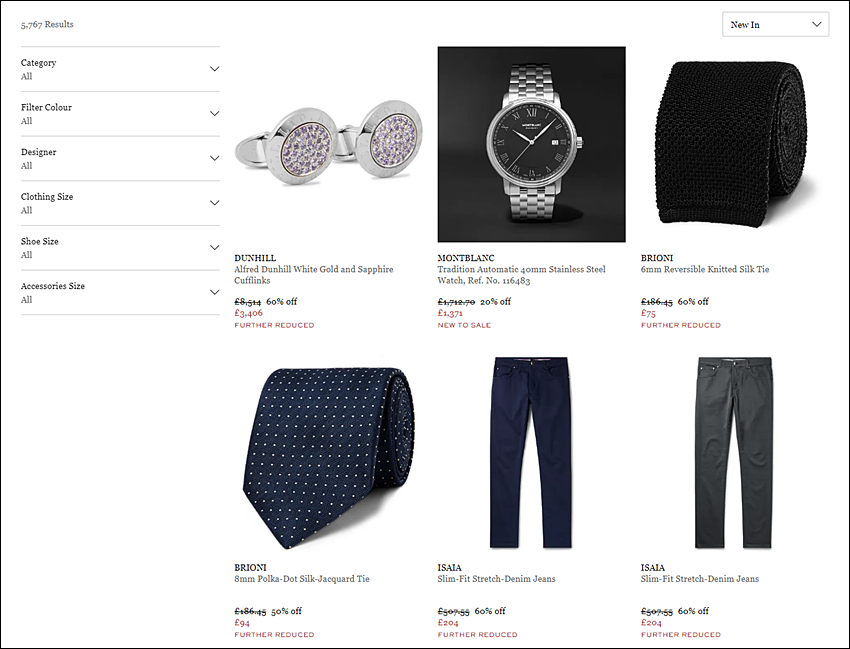Open the Montblanc watch product image
850x649 pixels.
pos(531,144)
